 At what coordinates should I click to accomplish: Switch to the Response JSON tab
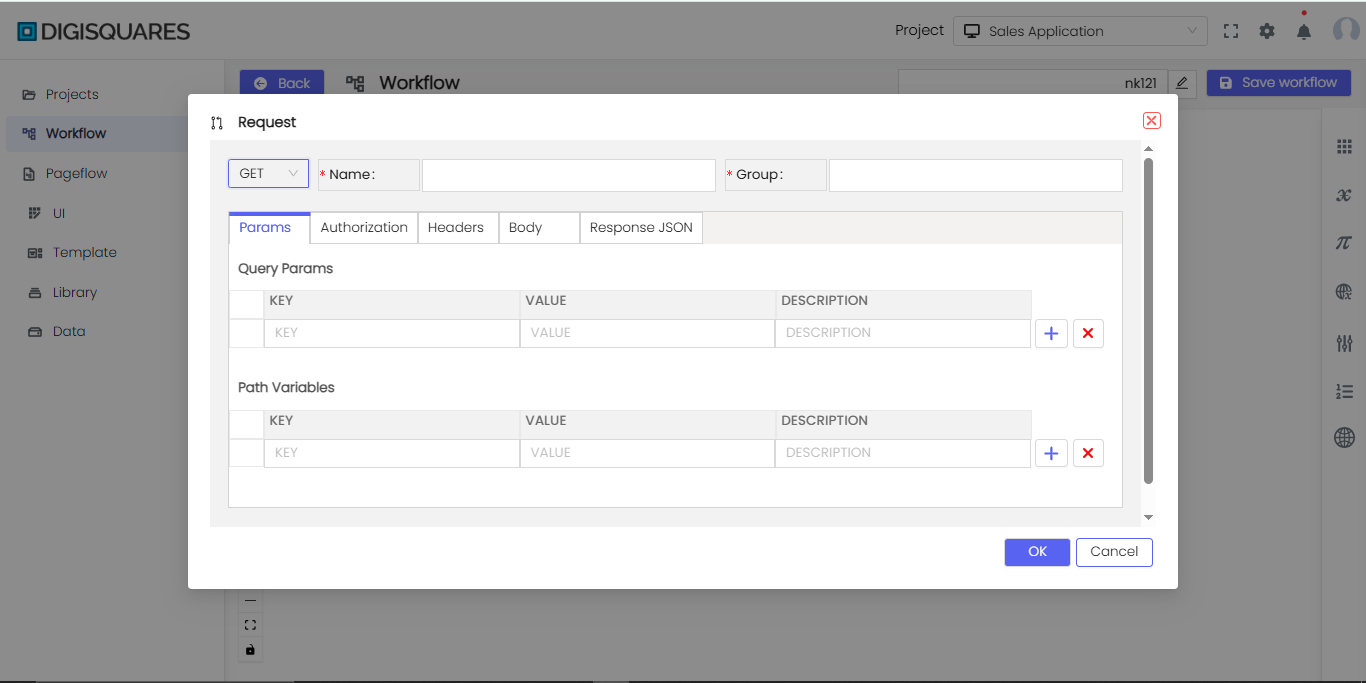641,227
